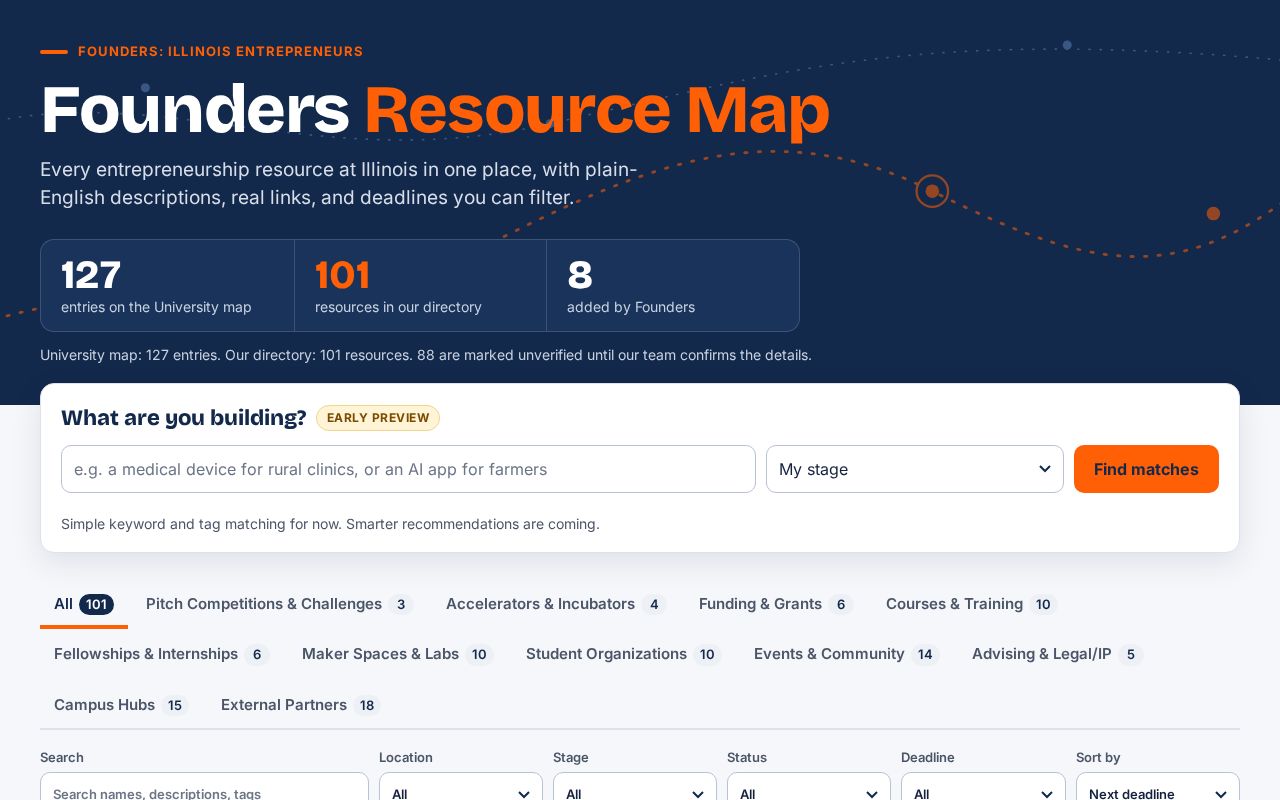
Task: Click the 'Founders: Illinois Entrepreneurs' eyebrow text
Action: point(220,52)
